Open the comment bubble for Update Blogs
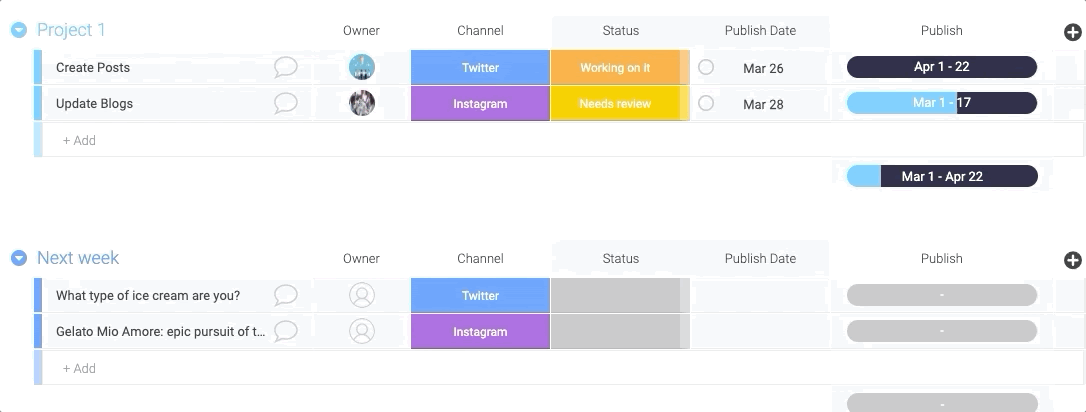The image size is (1086, 412). [286, 103]
